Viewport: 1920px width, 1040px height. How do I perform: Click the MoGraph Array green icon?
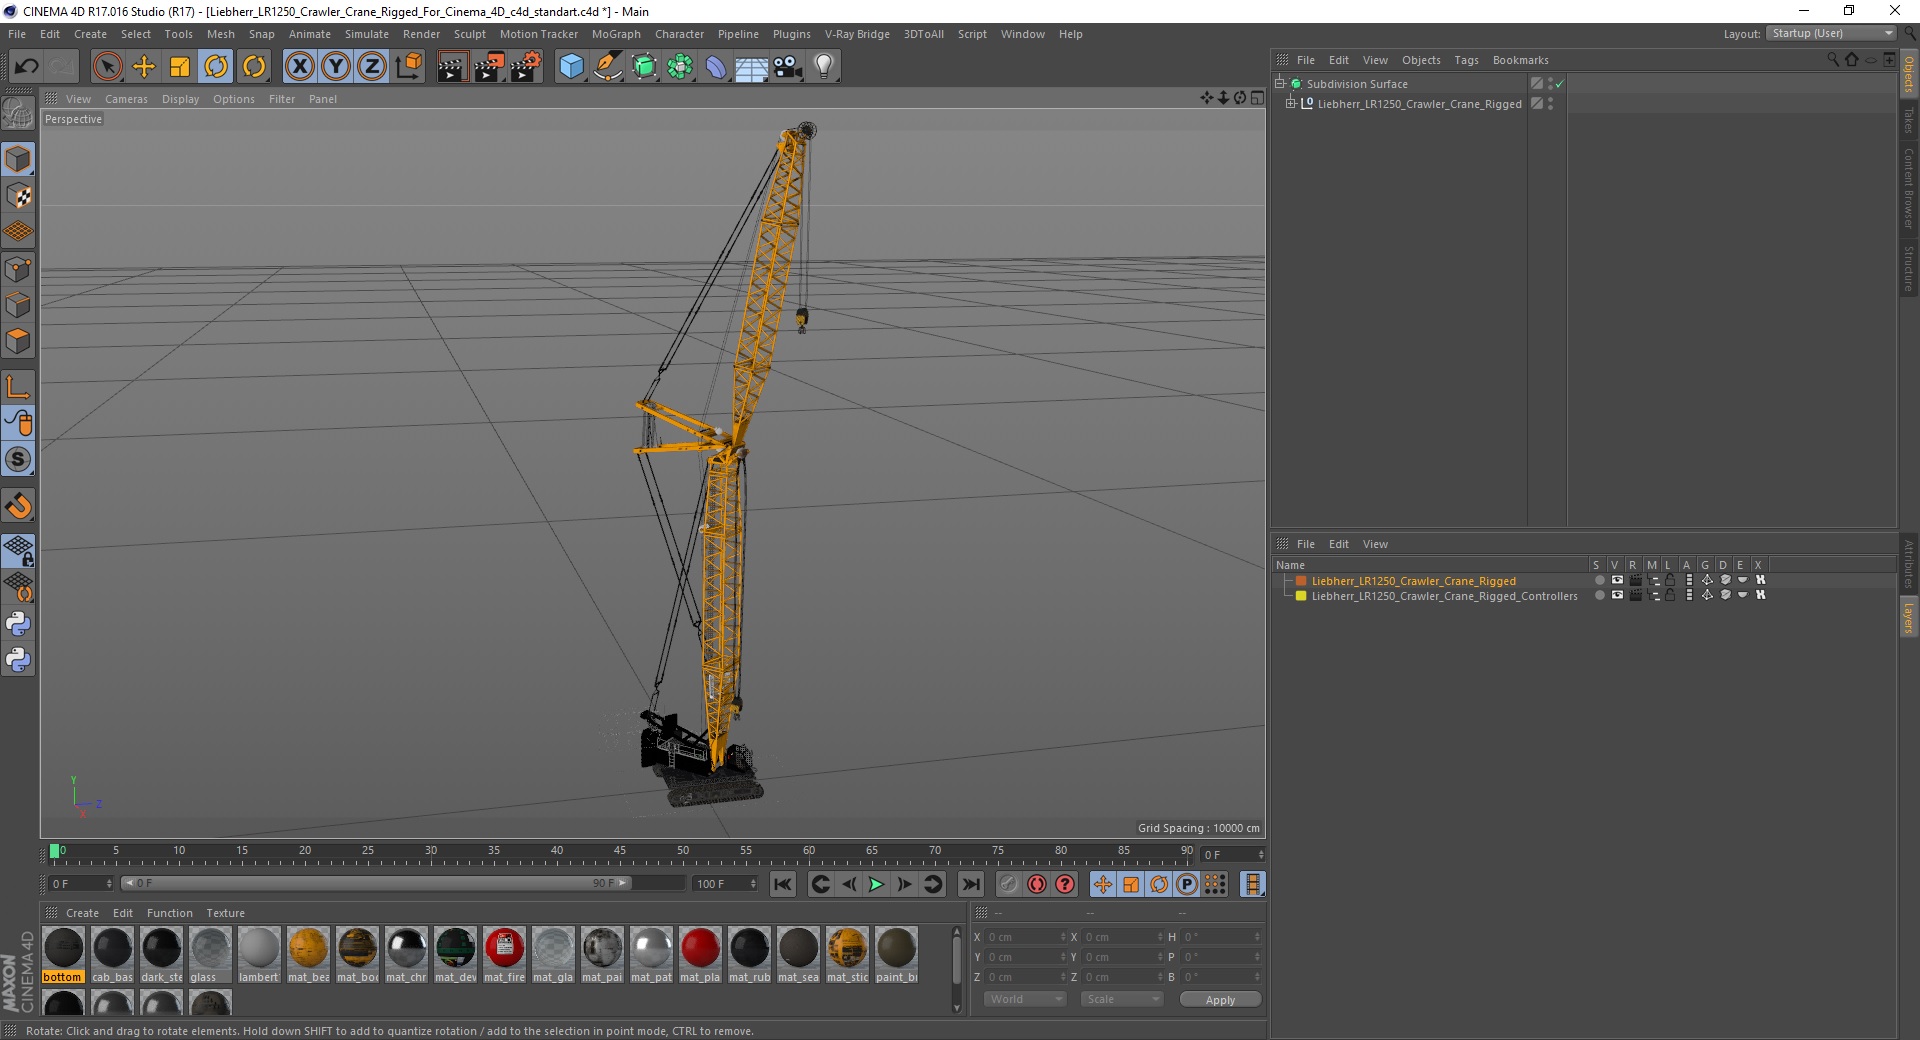point(680,67)
